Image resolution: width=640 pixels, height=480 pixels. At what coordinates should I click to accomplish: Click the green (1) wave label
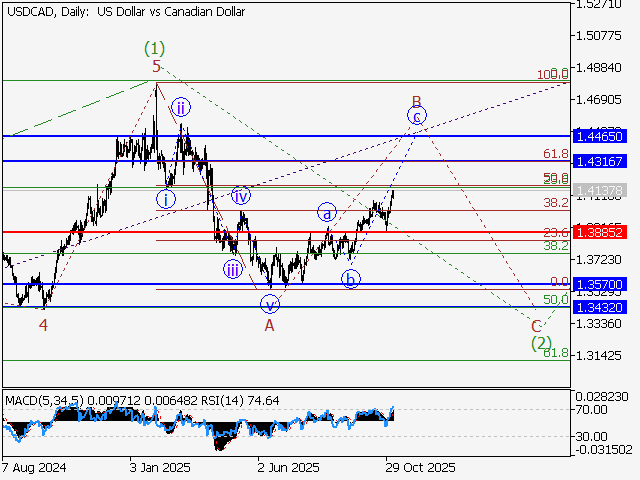[154, 47]
